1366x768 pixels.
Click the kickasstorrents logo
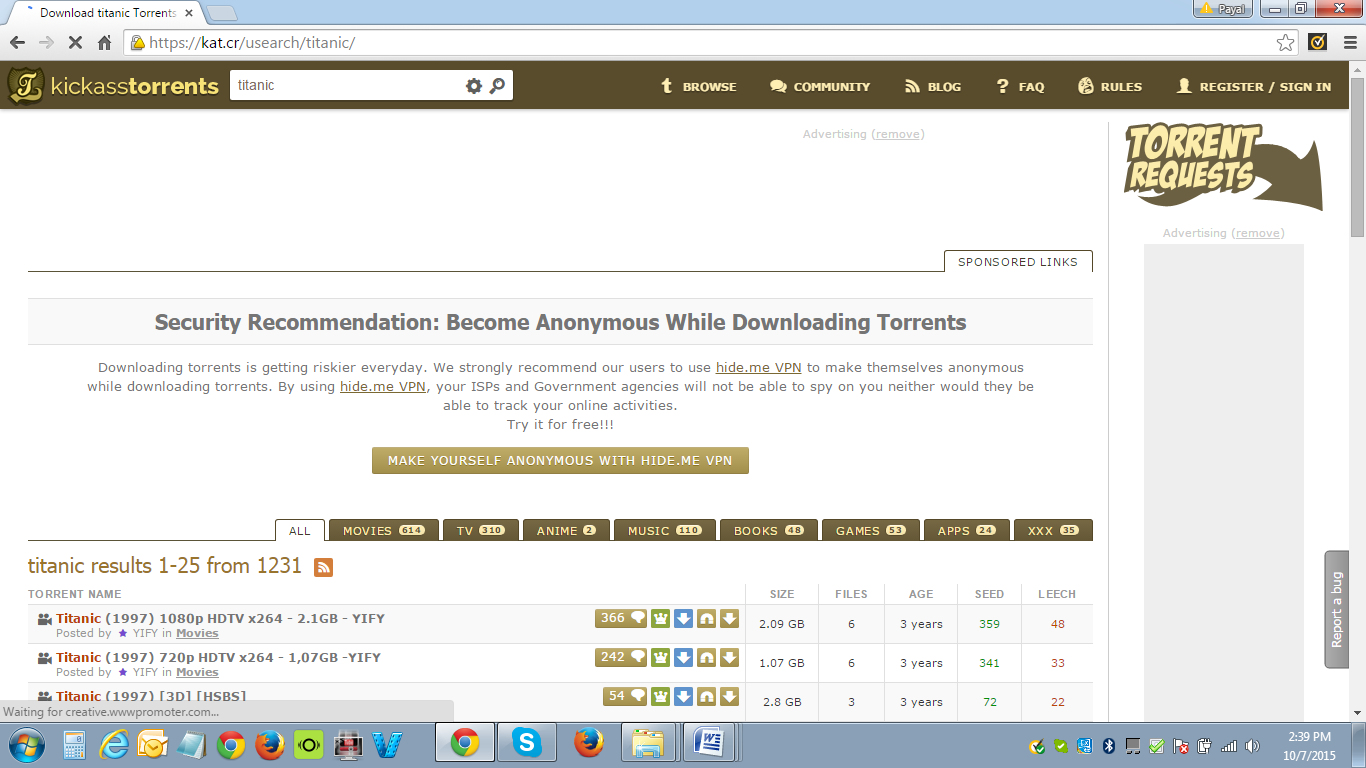113,85
